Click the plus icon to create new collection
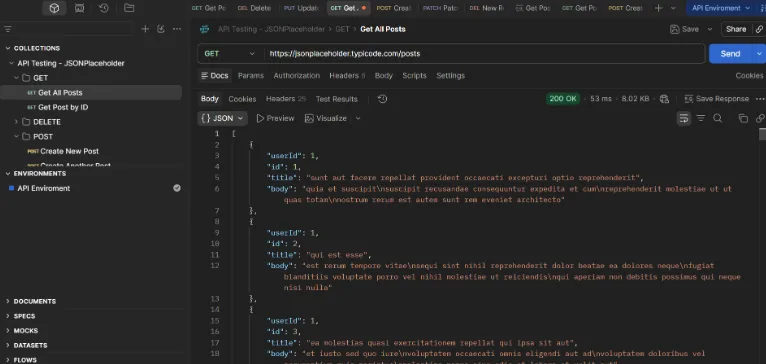Viewport: 766px width, 364px height. (145, 29)
